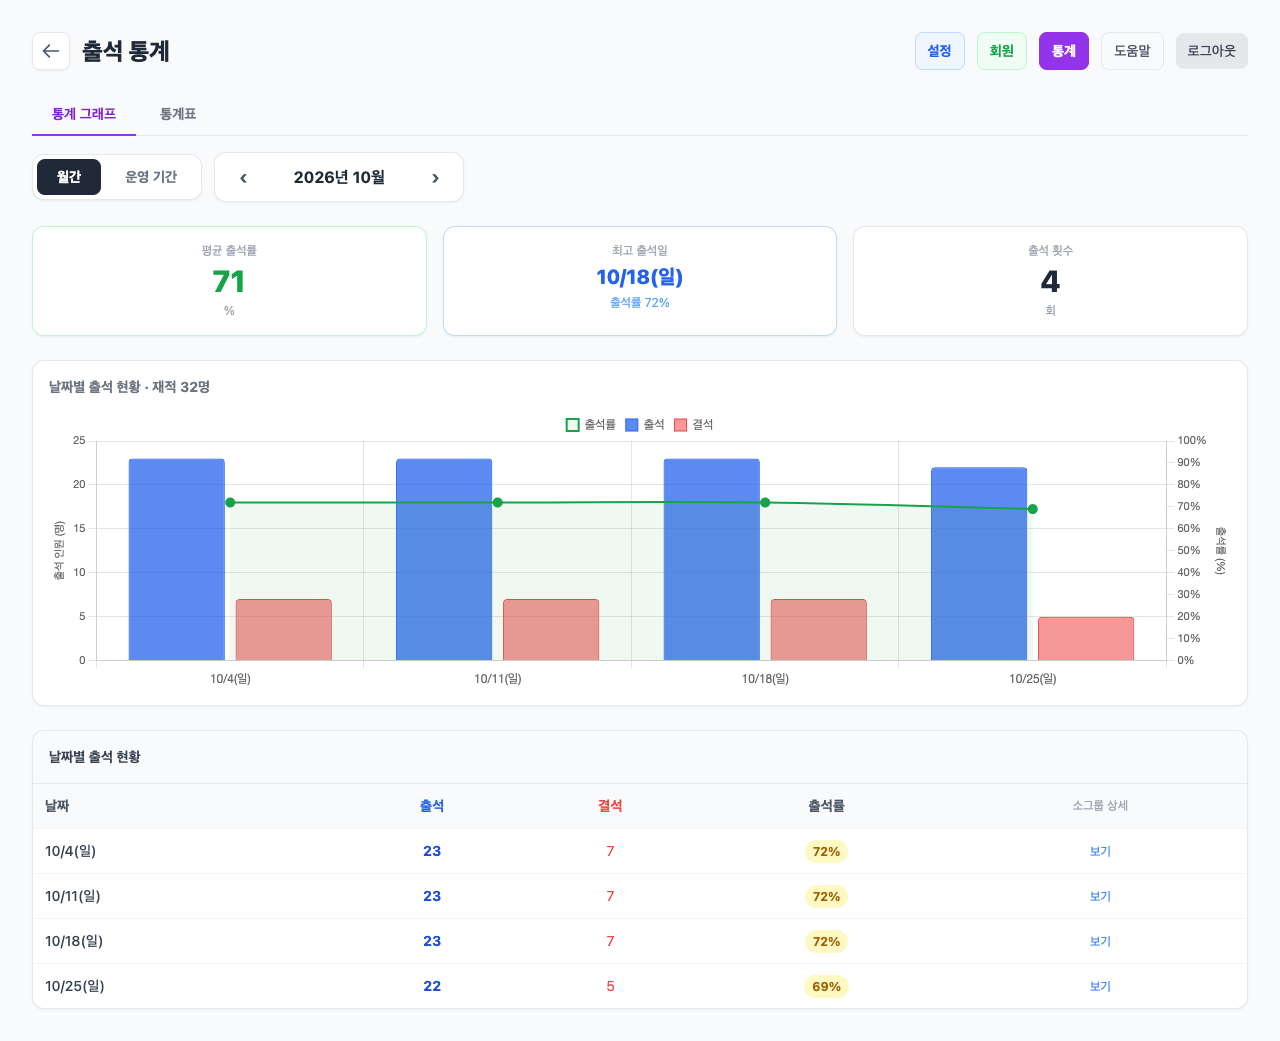1280x1041 pixels.
Task: Click attendance count 22 in 10/25 row
Action: pyautogui.click(x=432, y=987)
